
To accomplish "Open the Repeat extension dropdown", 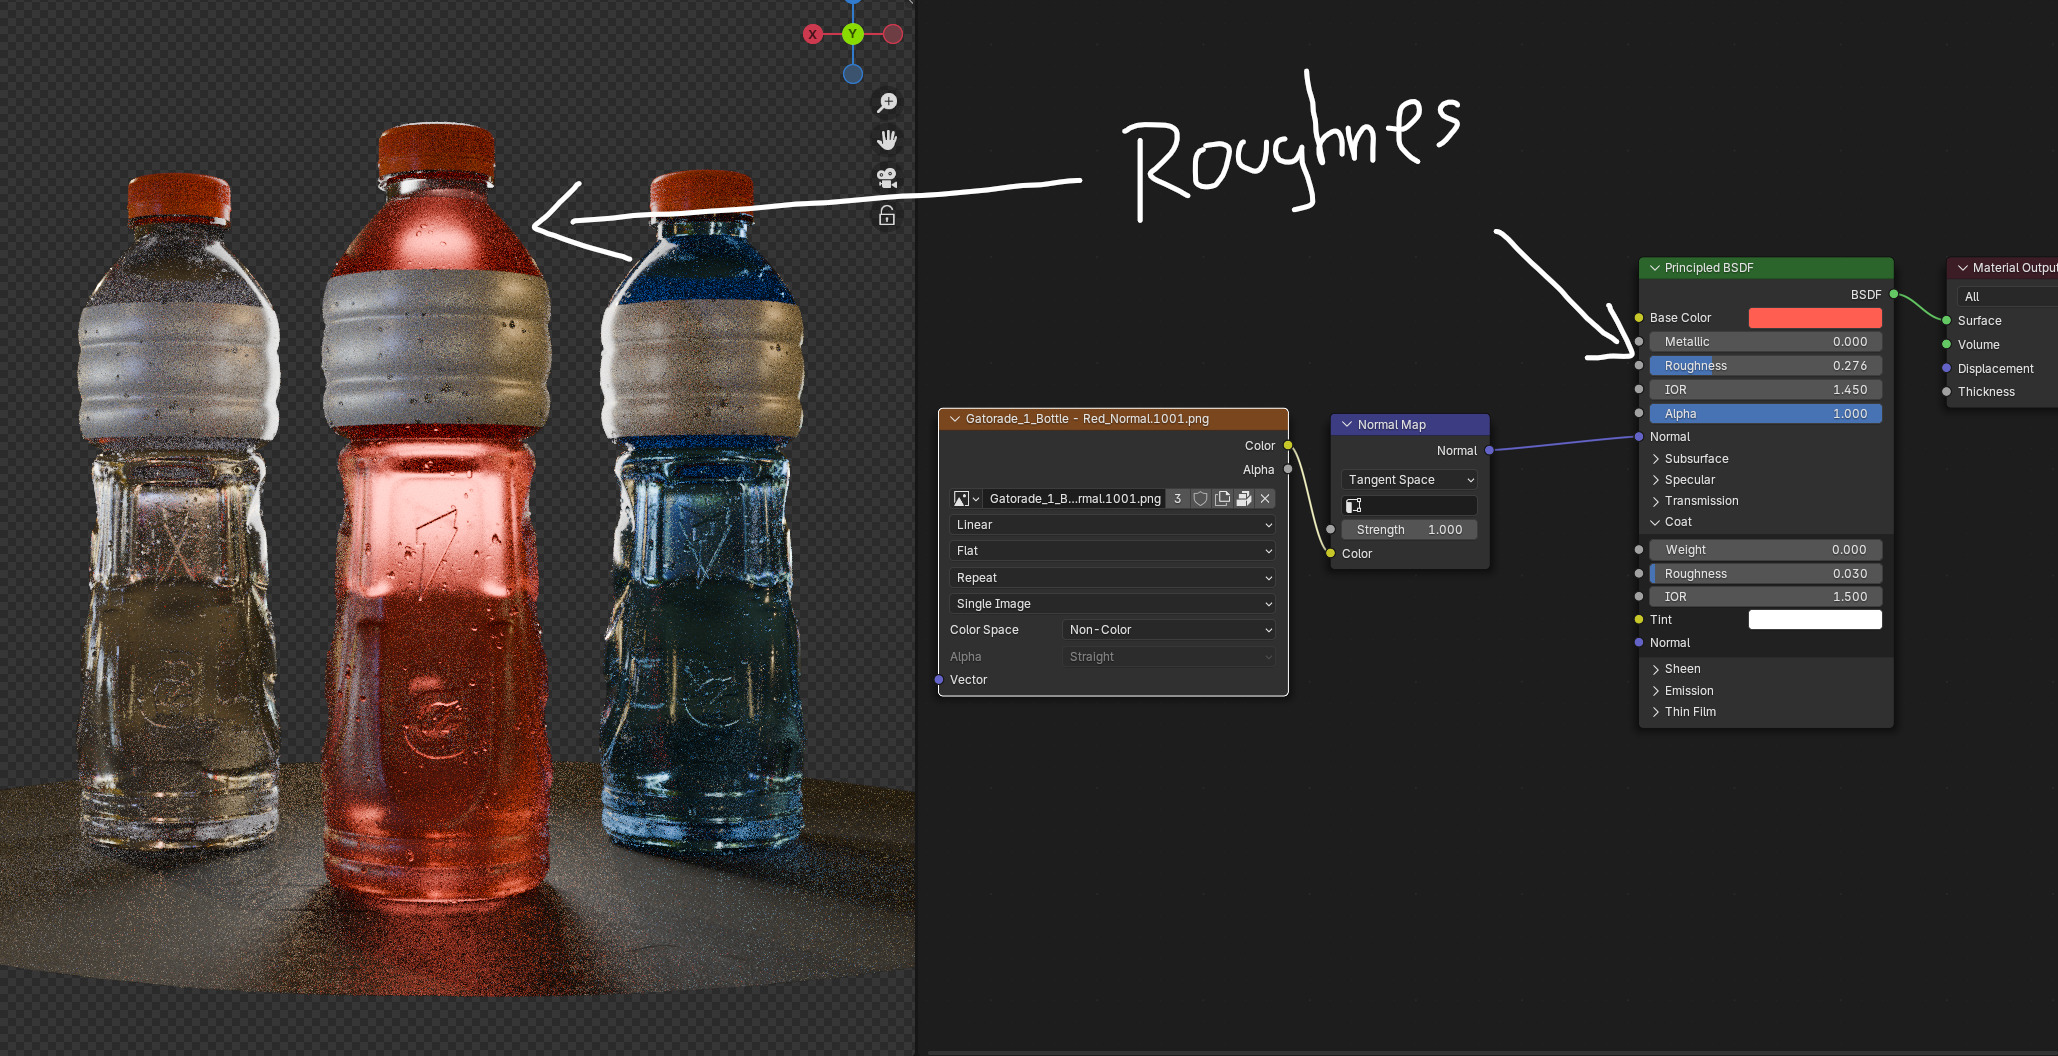I will tap(1112, 578).
